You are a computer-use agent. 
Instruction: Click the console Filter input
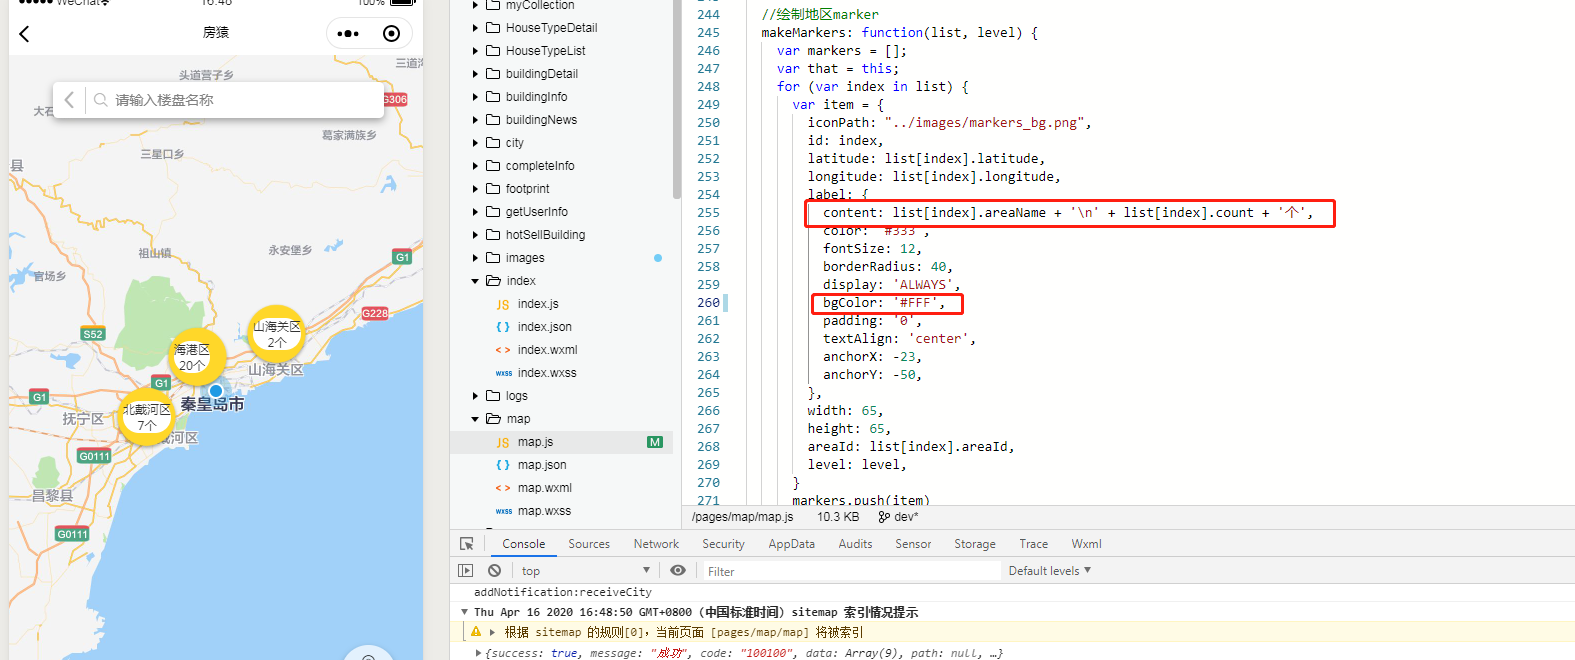[x=850, y=571]
